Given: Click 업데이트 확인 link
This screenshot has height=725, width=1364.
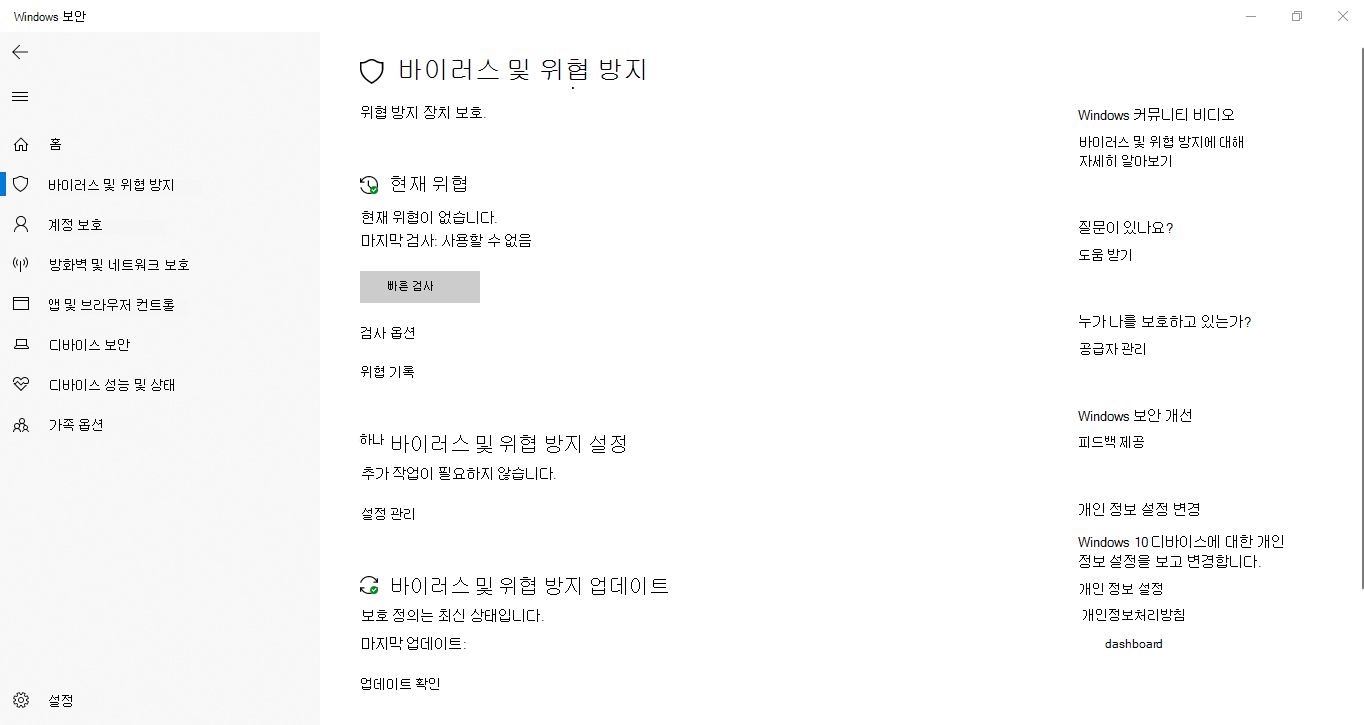Looking at the screenshot, I should click(x=400, y=684).
